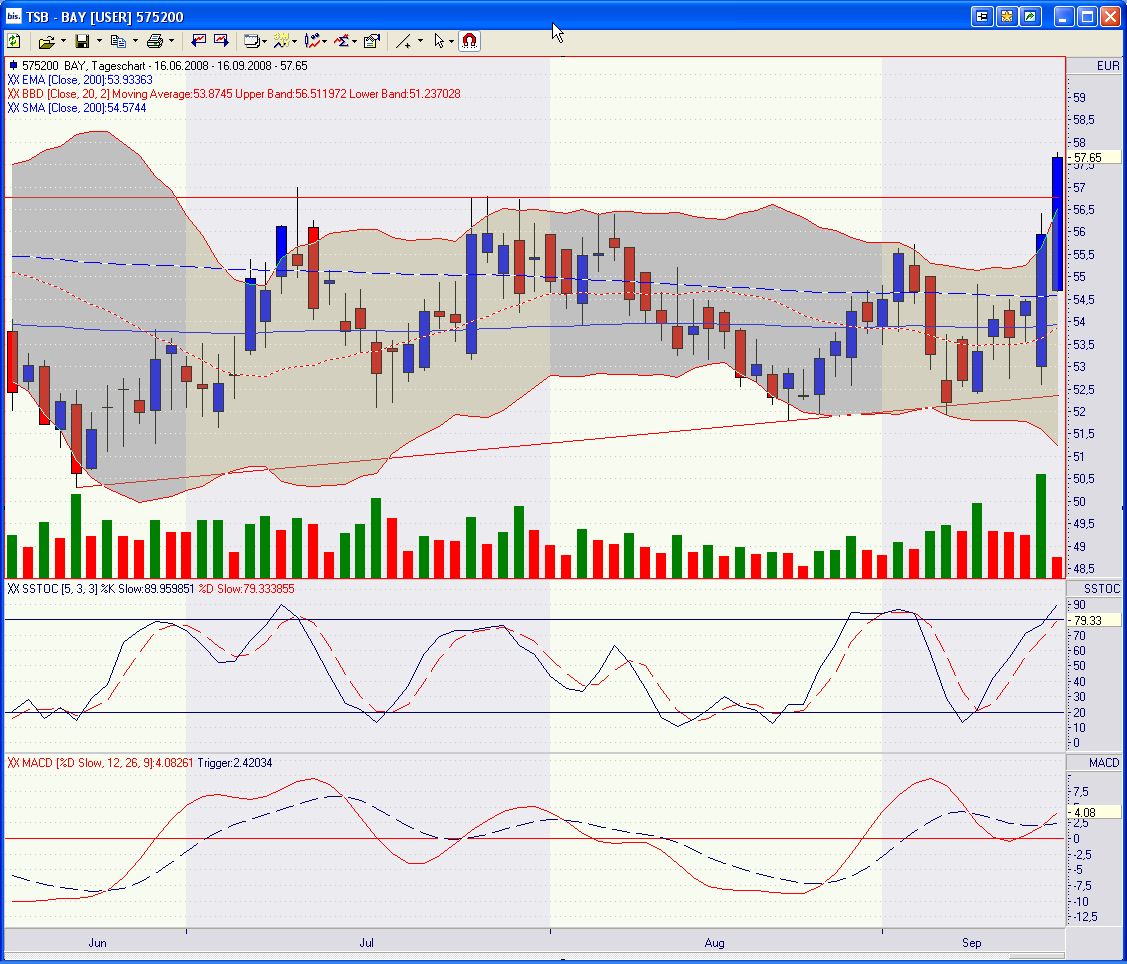Click the refresh chart data icon
The width and height of the screenshot is (1127, 964).
coord(14,41)
